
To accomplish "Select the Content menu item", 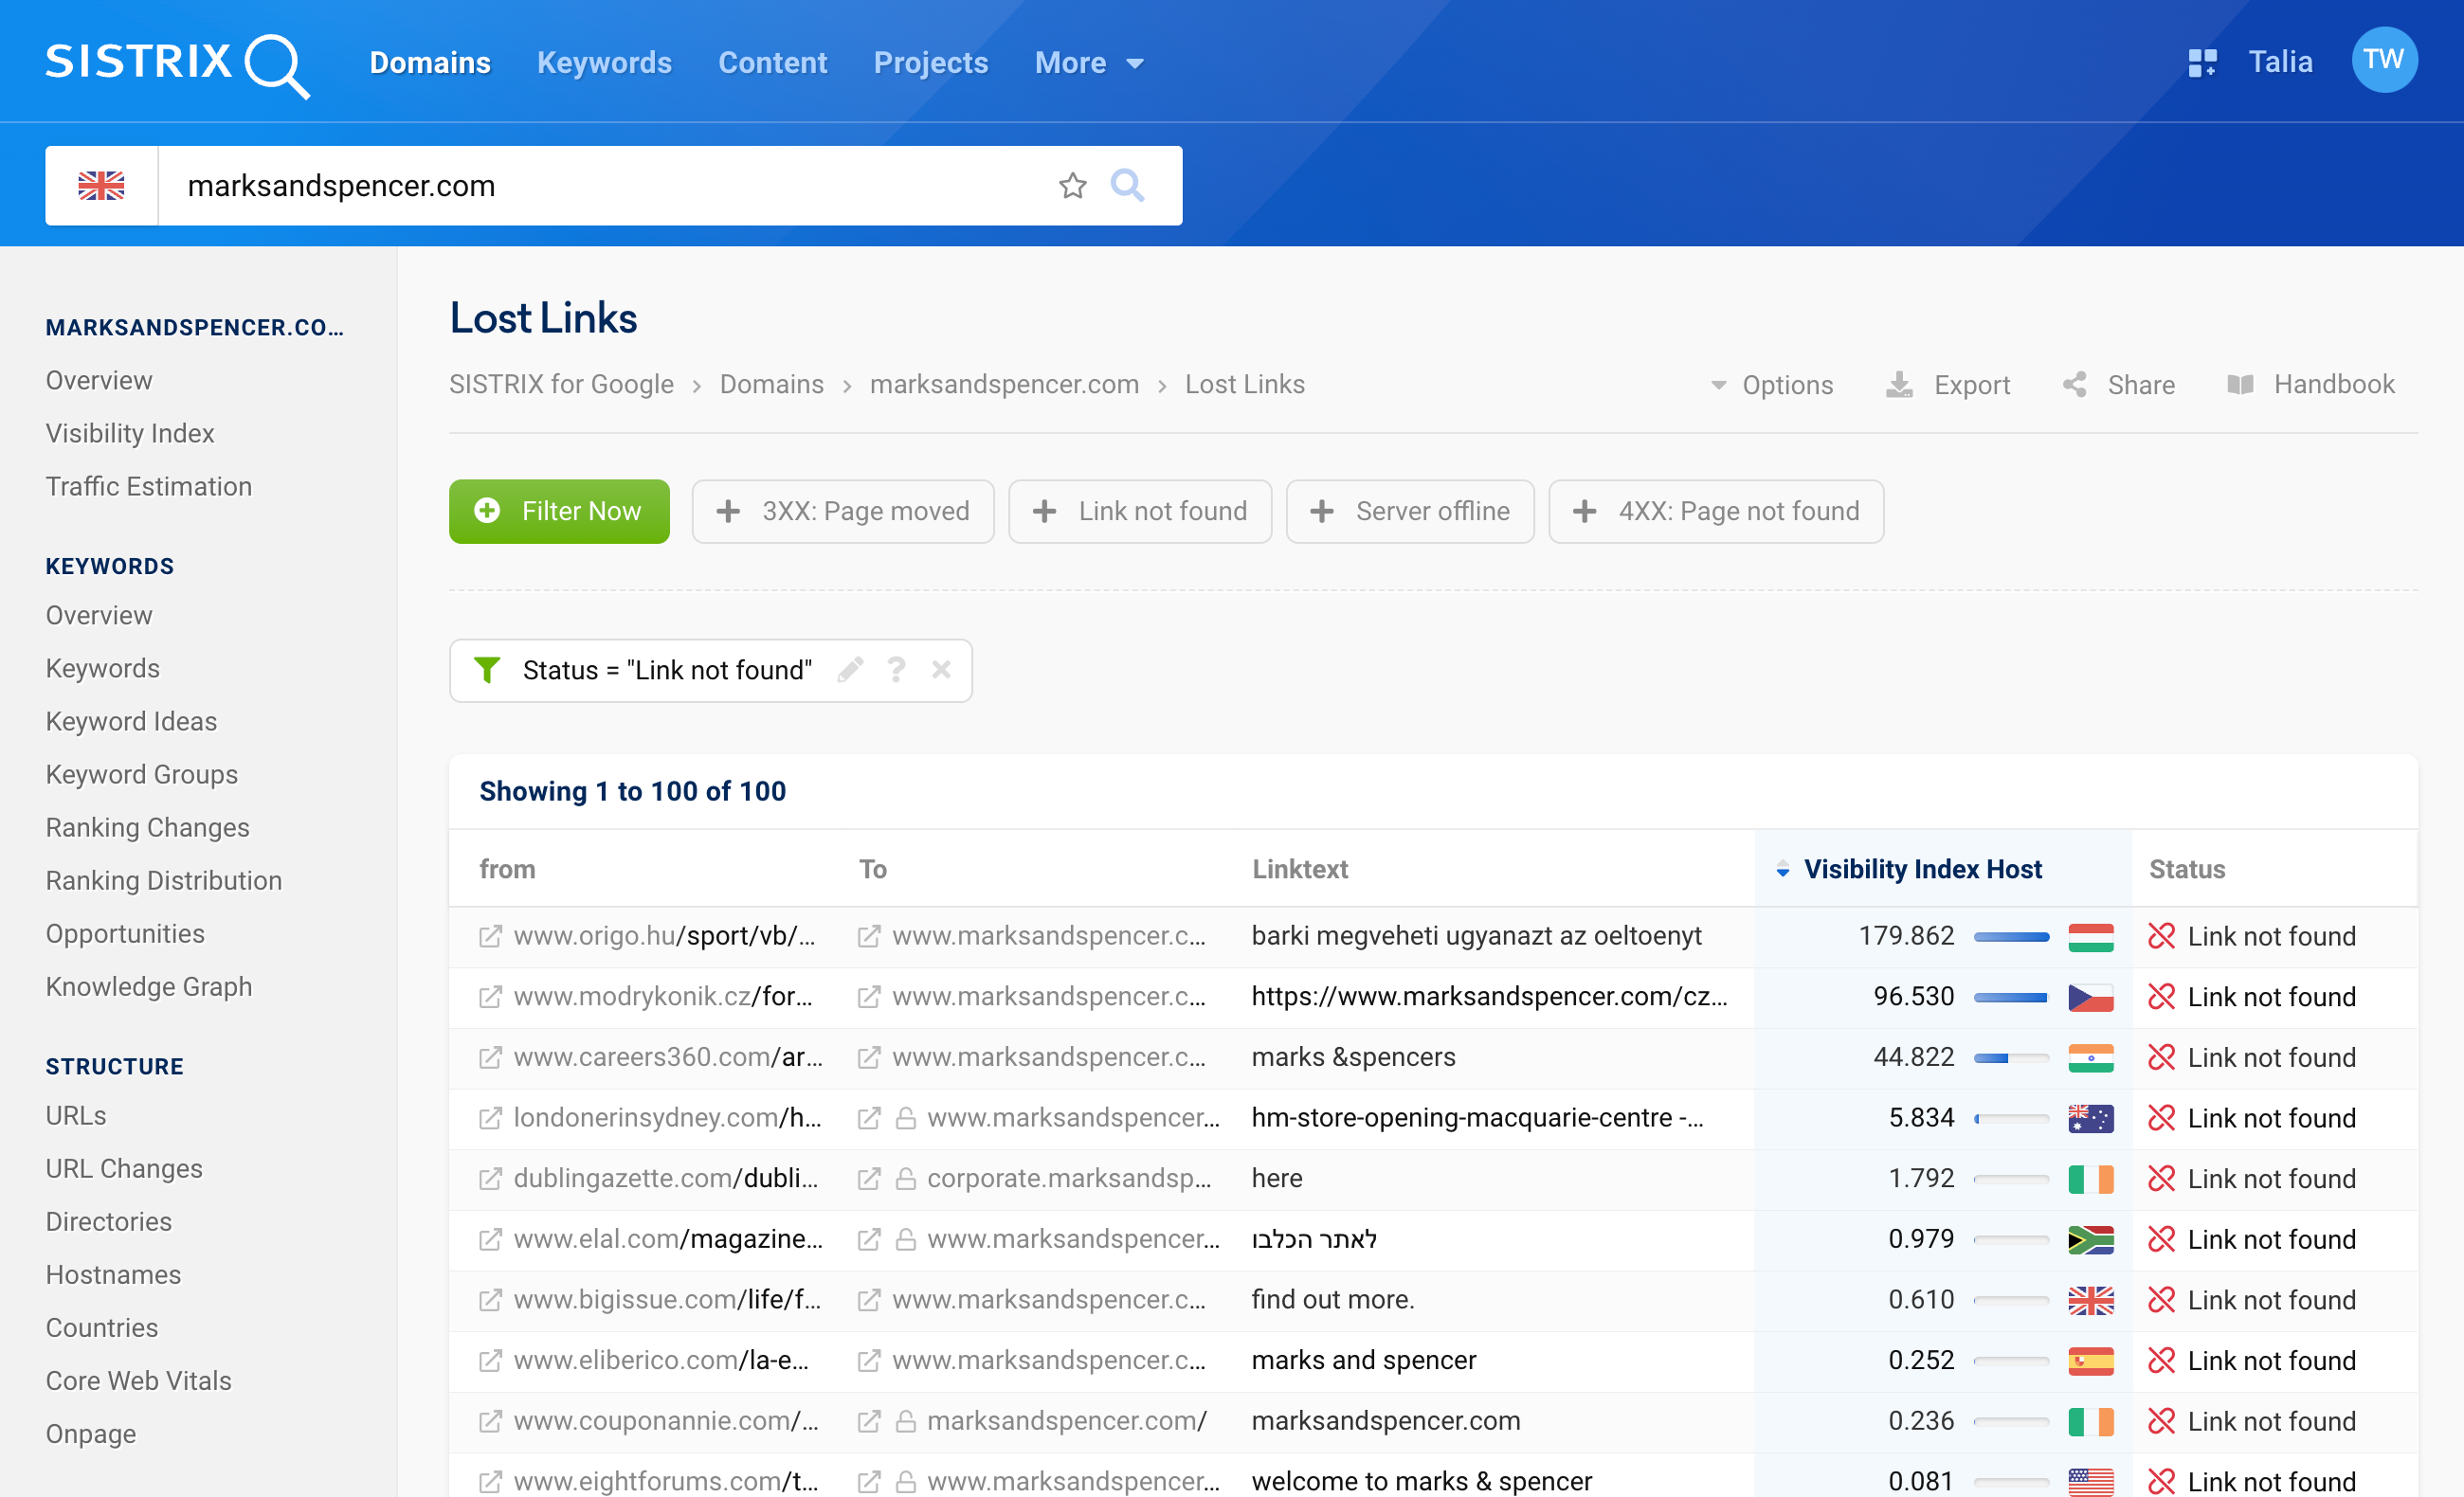I will [x=772, y=62].
